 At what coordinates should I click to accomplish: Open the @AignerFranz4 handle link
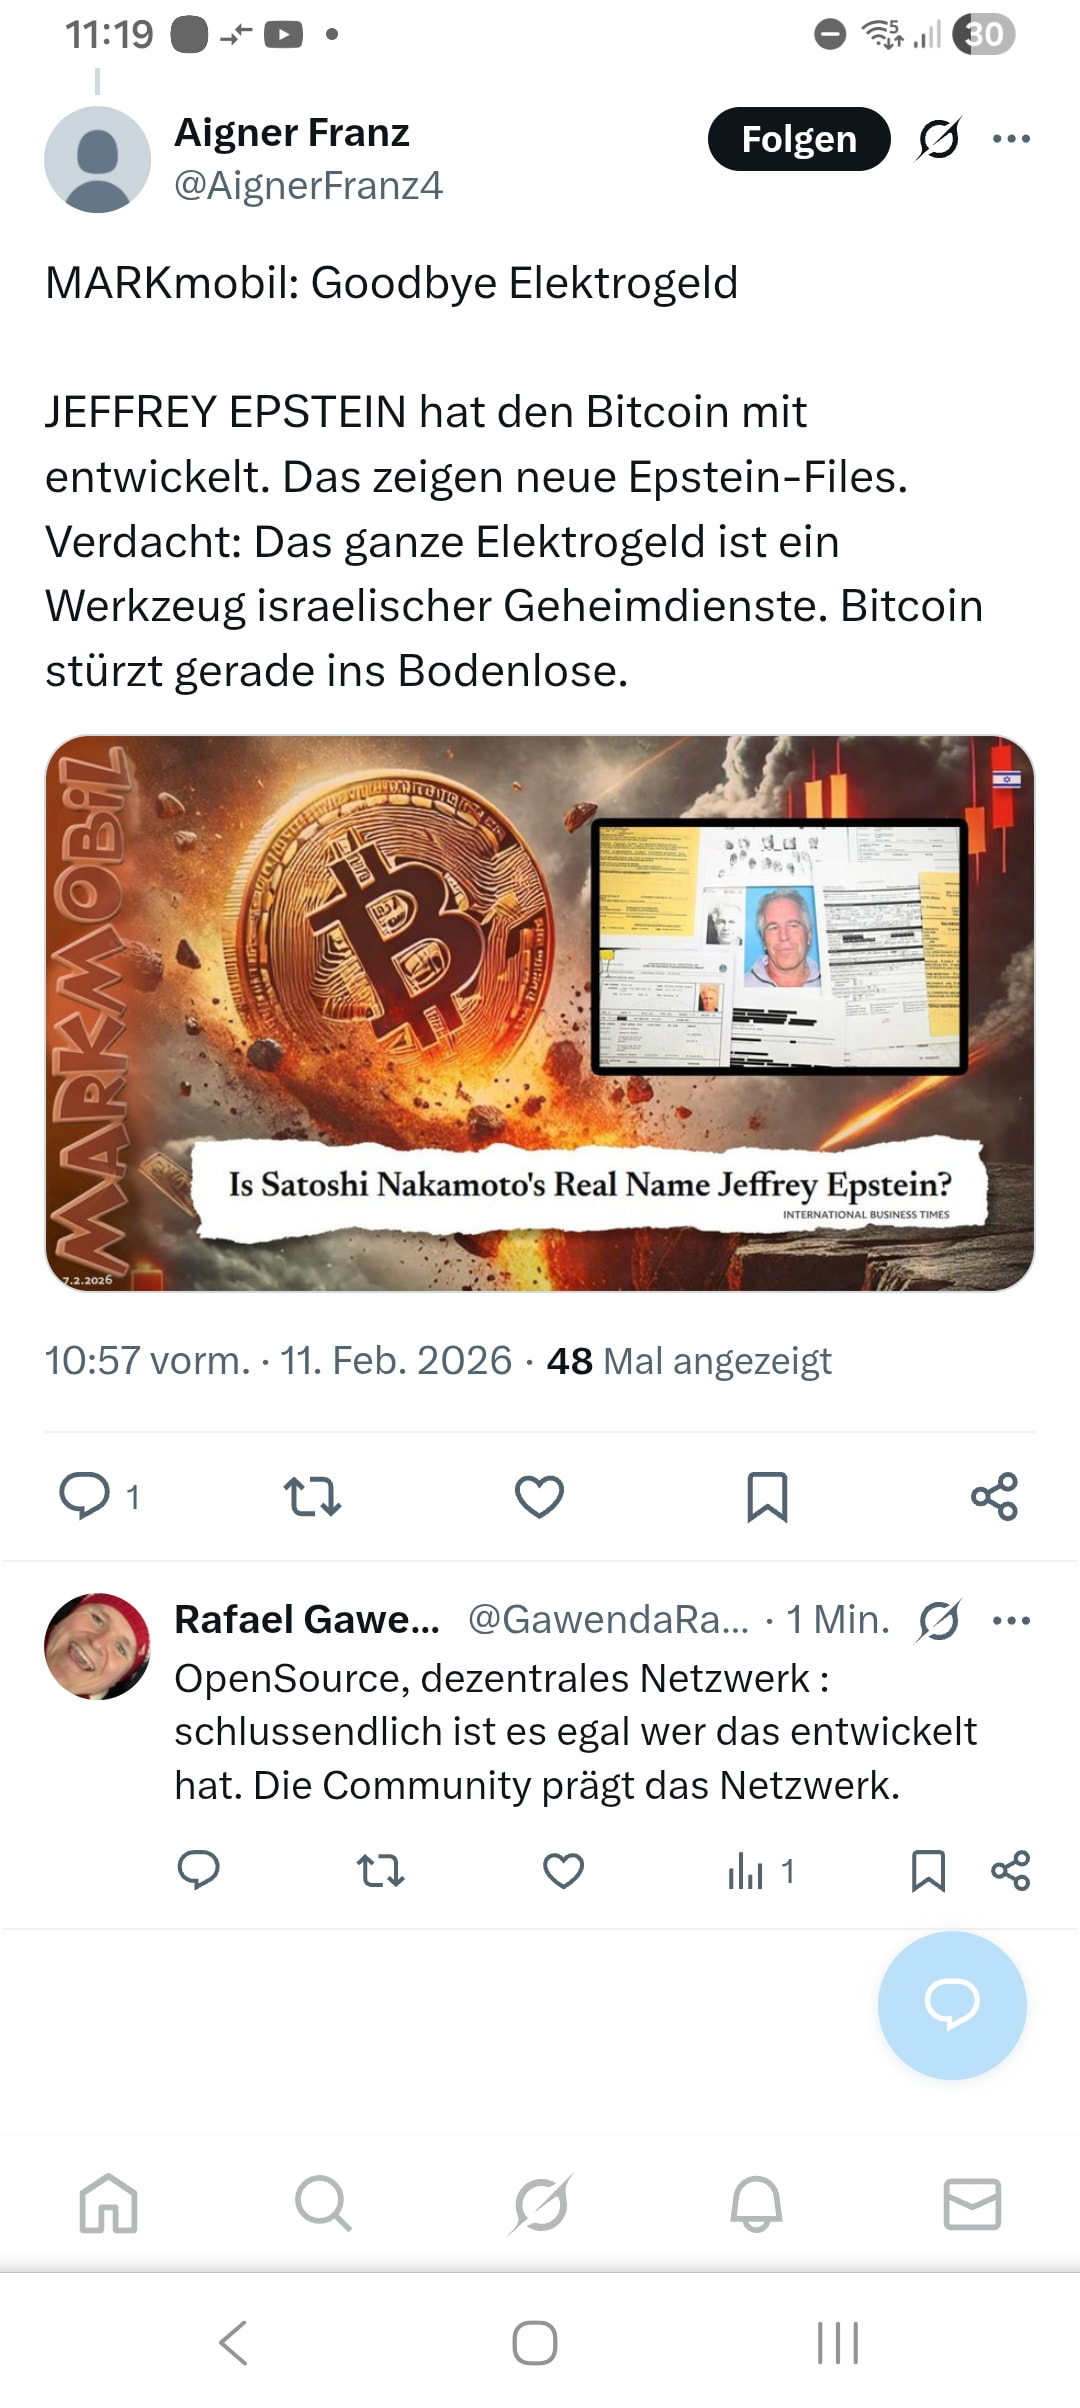[x=308, y=186]
